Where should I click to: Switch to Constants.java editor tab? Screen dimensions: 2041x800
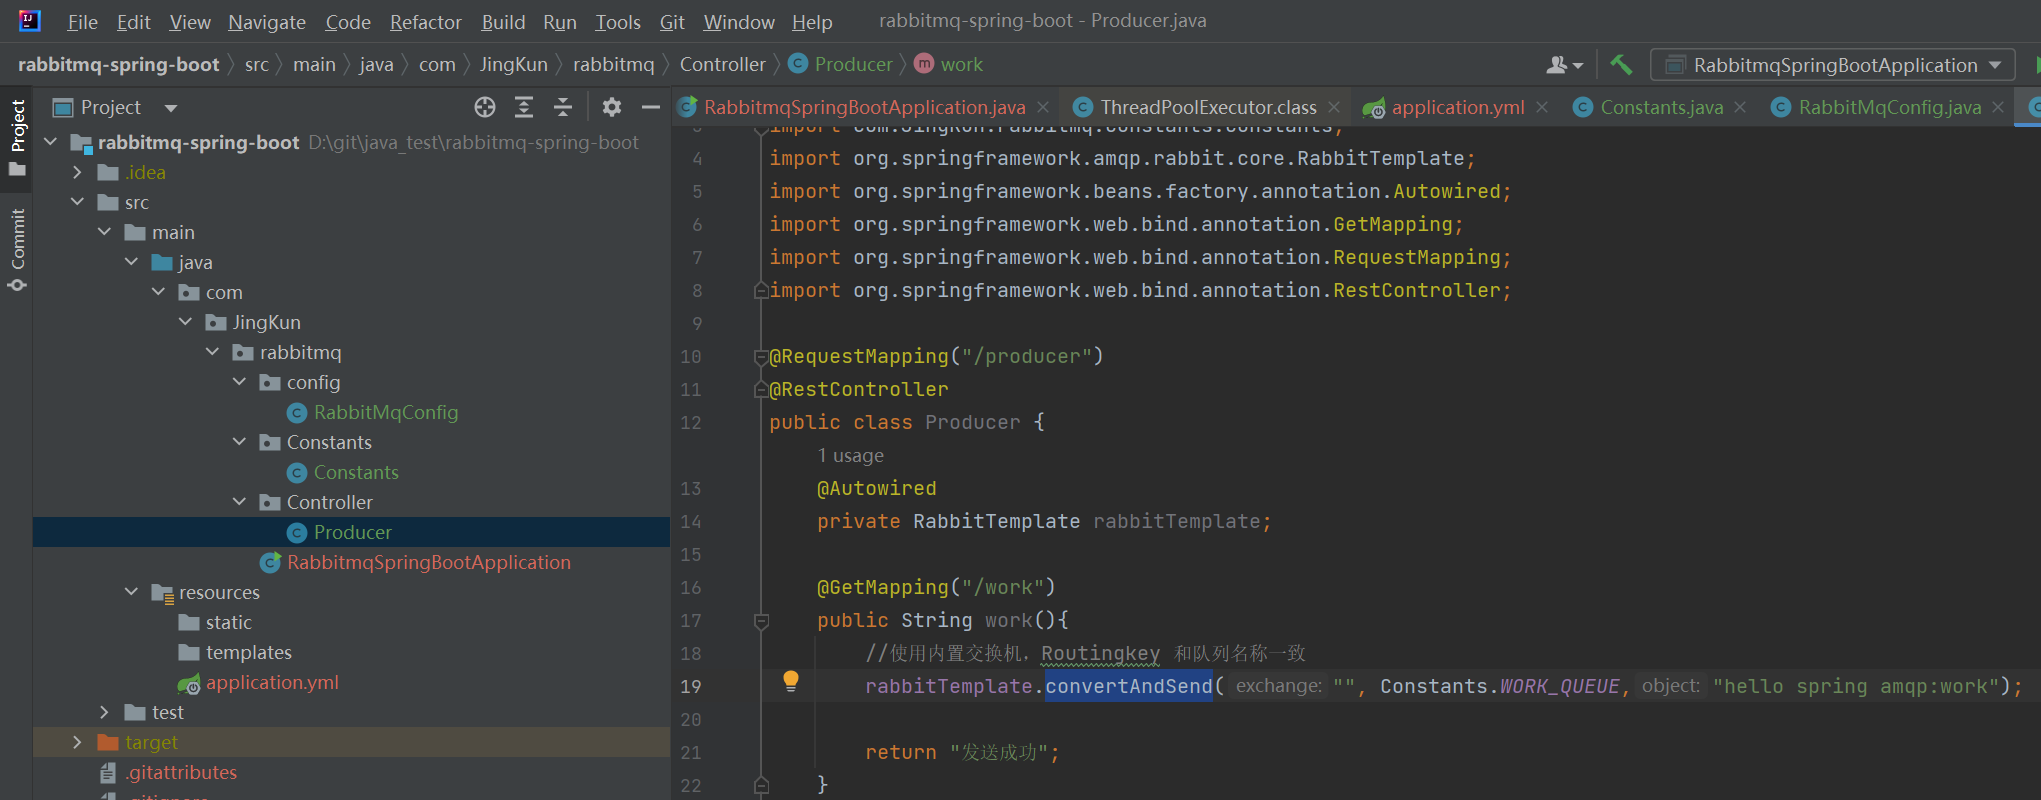(x=1661, y=107)
